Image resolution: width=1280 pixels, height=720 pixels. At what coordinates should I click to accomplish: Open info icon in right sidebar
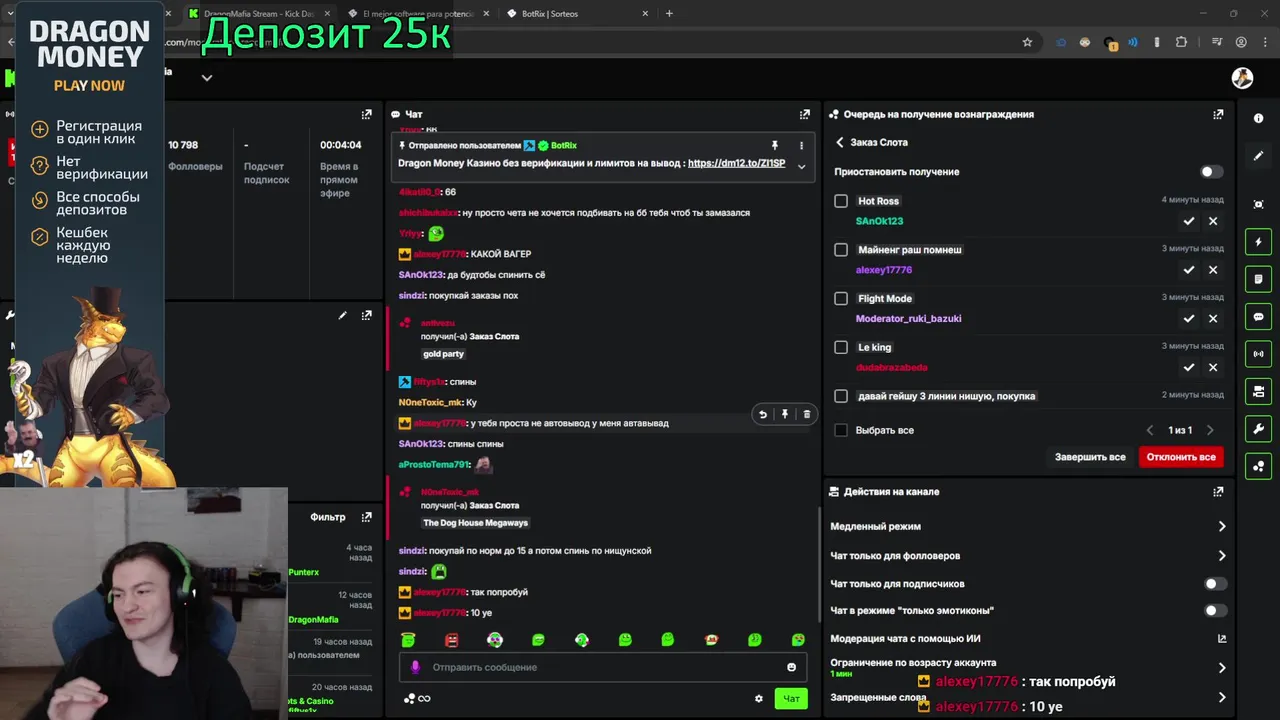(1258, 118)
